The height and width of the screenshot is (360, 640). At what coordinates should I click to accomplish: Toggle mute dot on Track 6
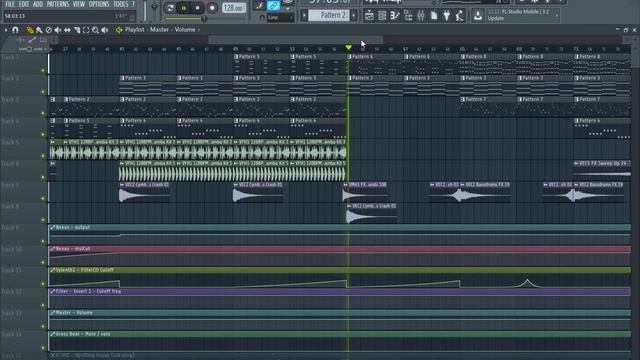click(x=43, y=177)
